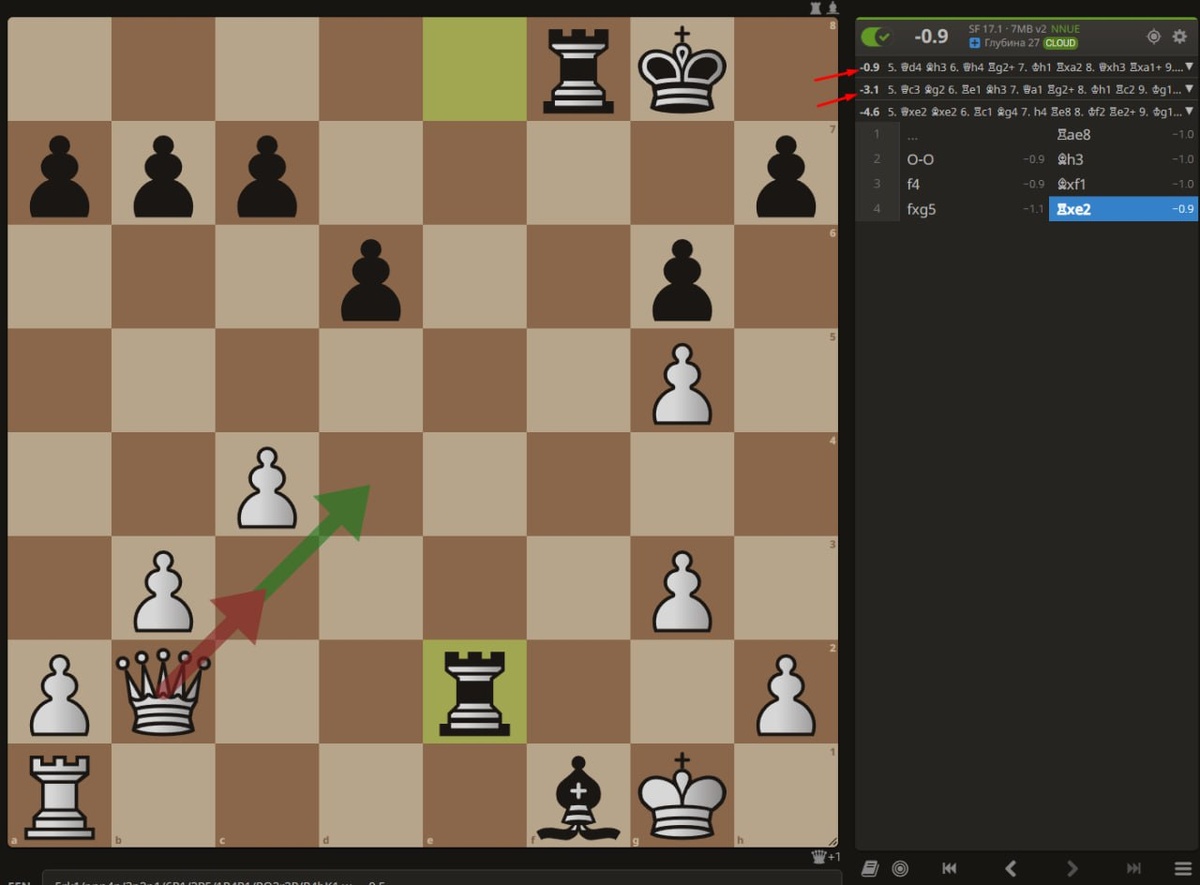Click the highlighted empty e8 square

pos(475,69)
